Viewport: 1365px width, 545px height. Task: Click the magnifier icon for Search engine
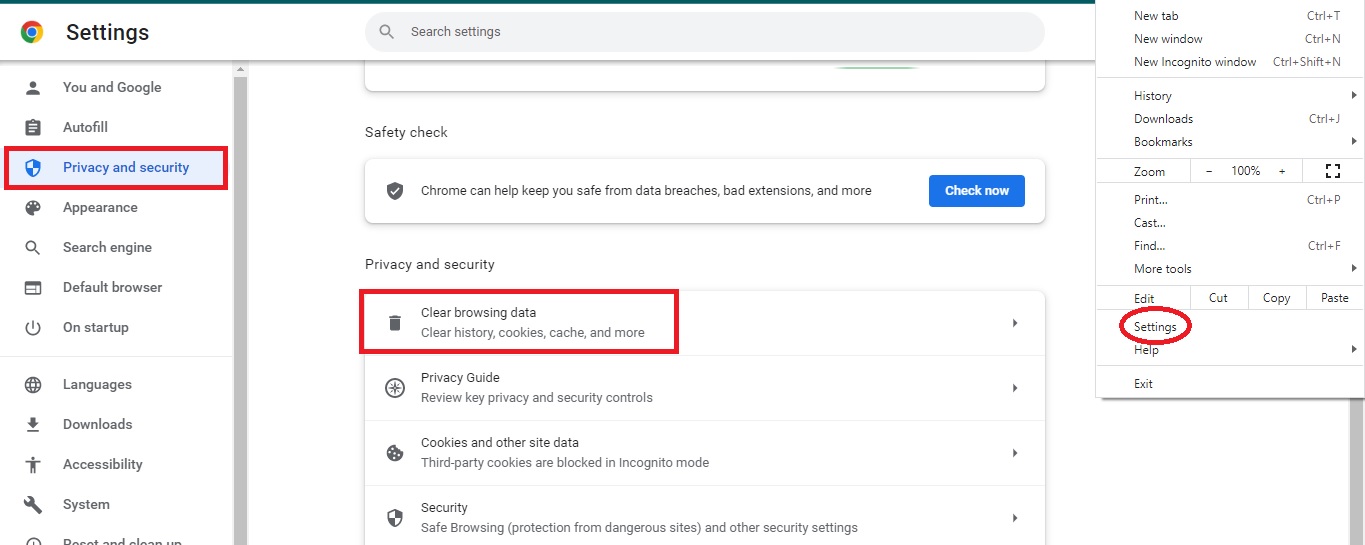coord(33,247)
